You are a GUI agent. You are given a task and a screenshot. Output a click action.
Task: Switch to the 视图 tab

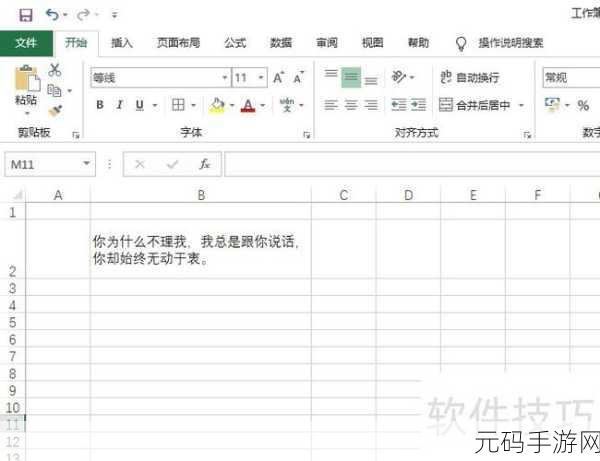click(373, 42)
